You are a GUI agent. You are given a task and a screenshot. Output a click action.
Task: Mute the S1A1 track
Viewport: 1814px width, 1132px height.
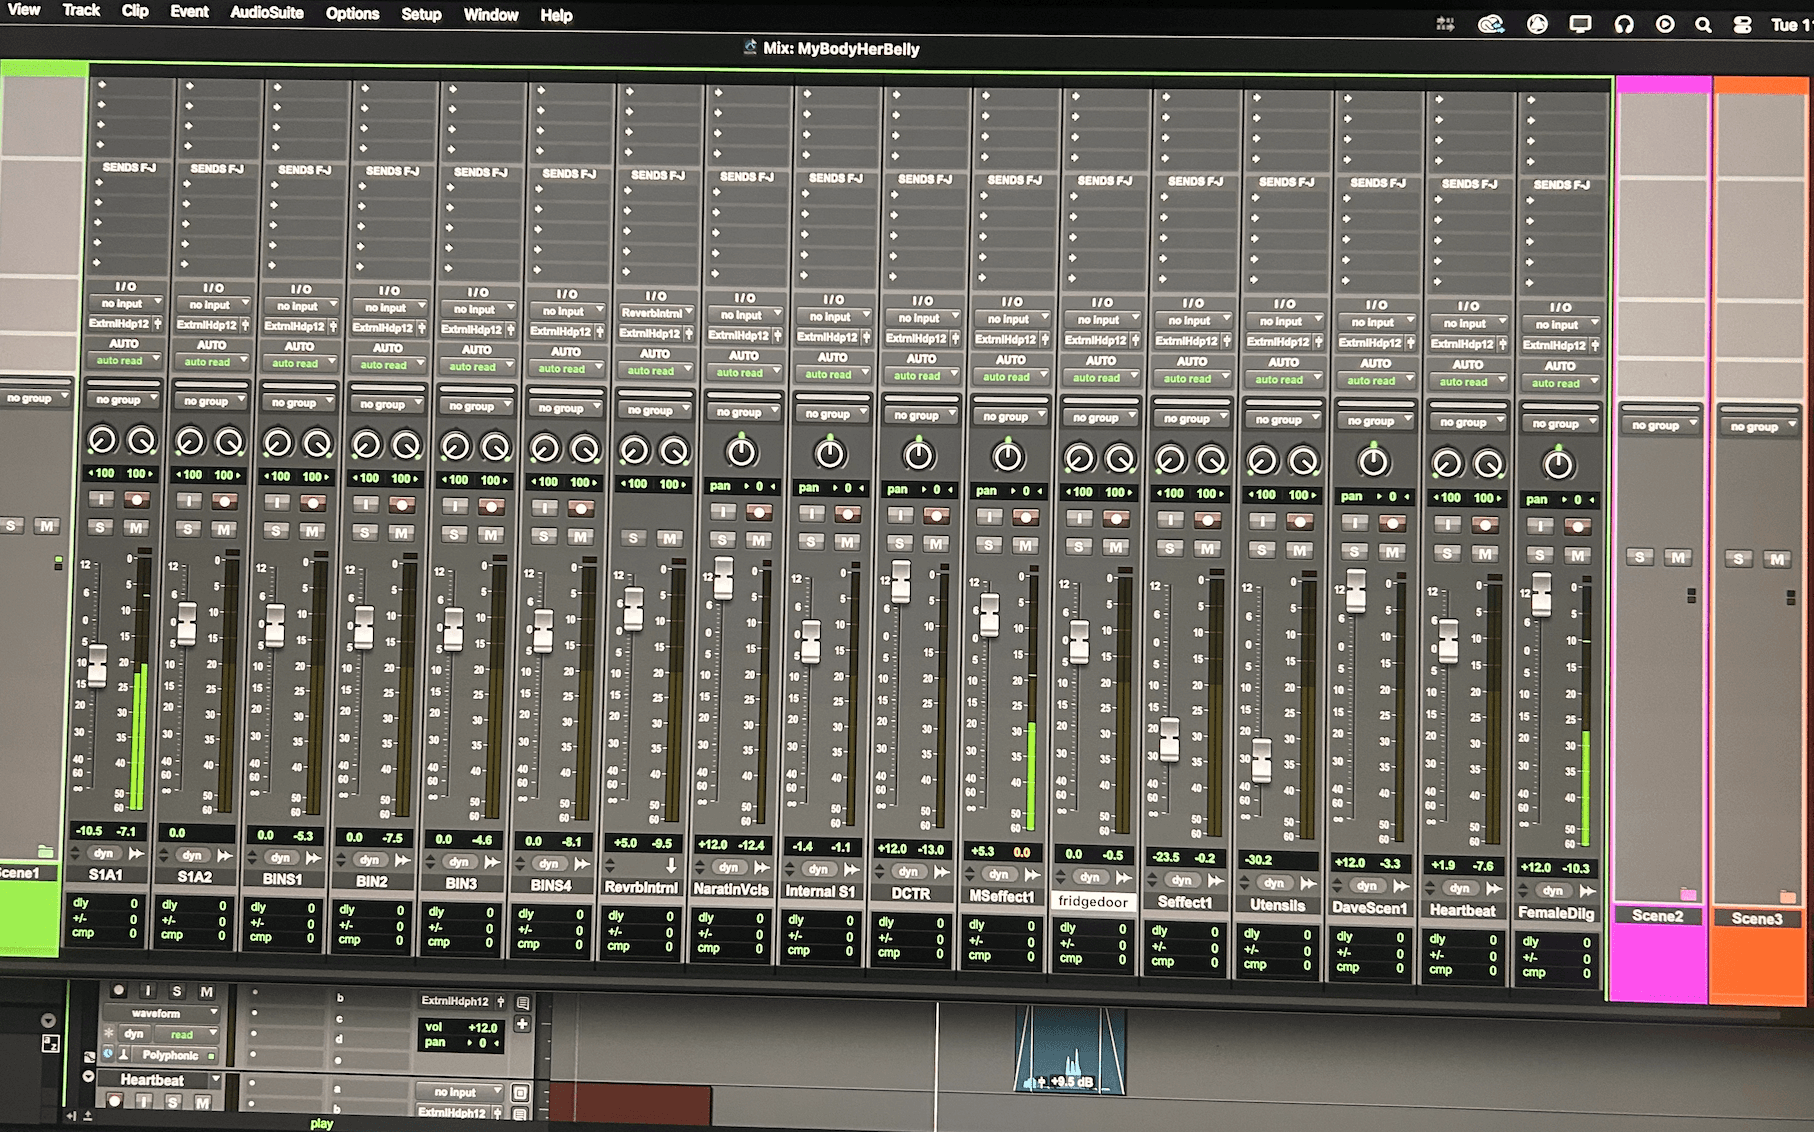click(136, 527)
